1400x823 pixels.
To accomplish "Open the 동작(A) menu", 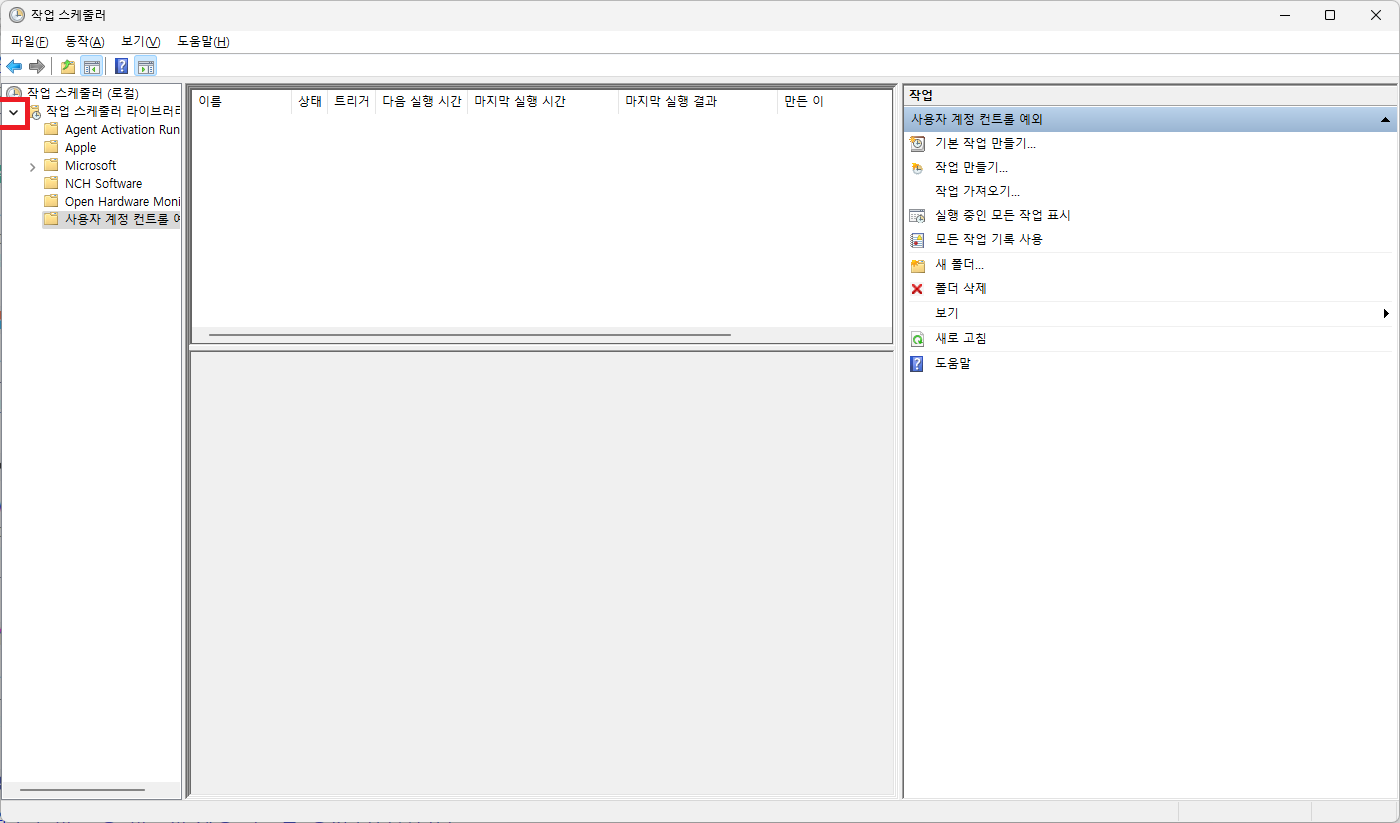I will pos(84,42).
